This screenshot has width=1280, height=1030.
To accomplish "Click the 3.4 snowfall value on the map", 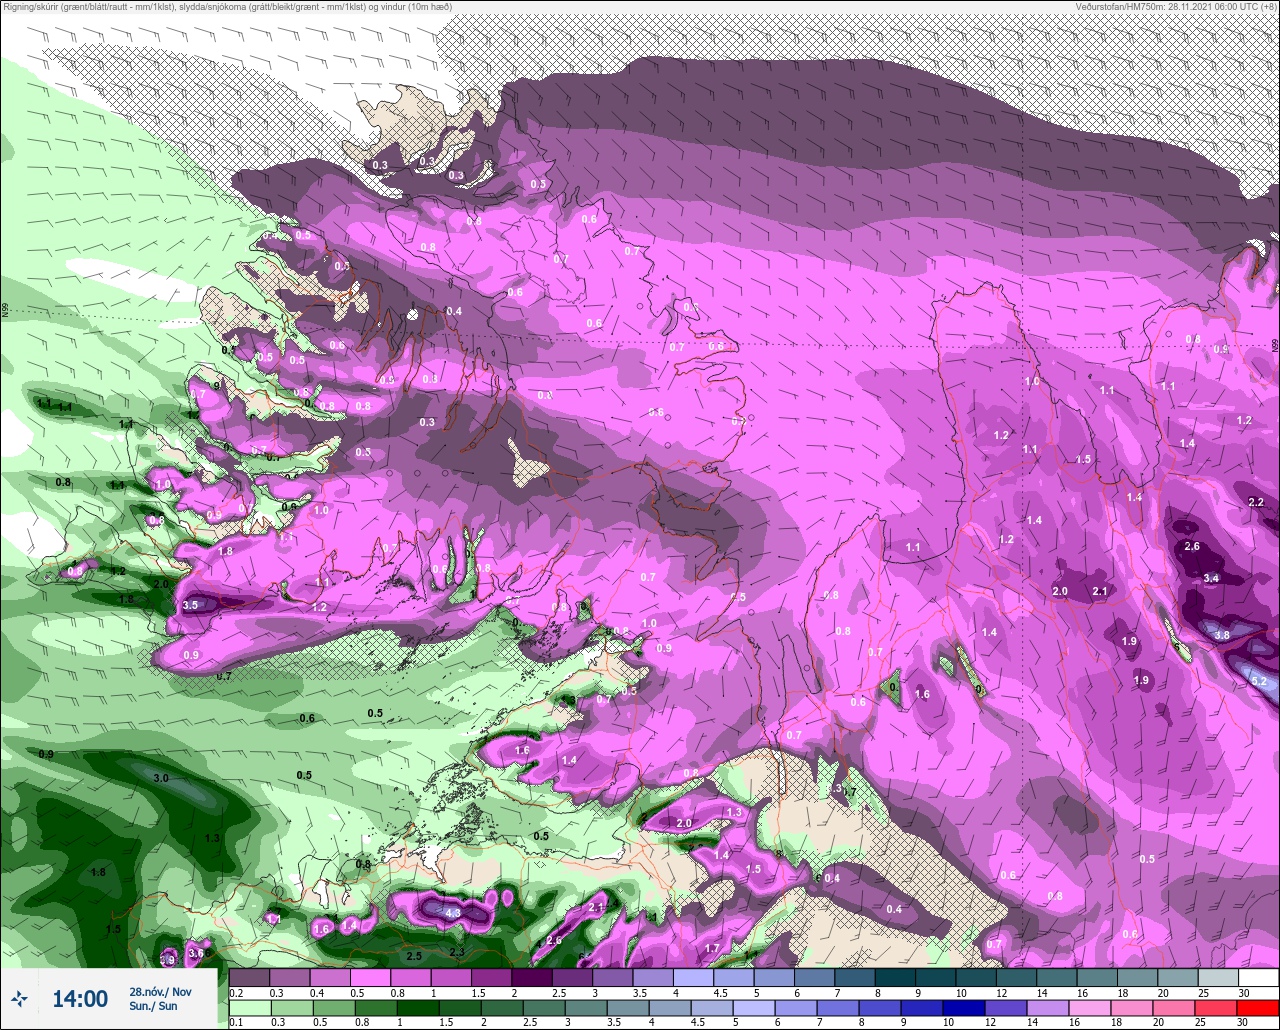I will [x=1211, y=578].
